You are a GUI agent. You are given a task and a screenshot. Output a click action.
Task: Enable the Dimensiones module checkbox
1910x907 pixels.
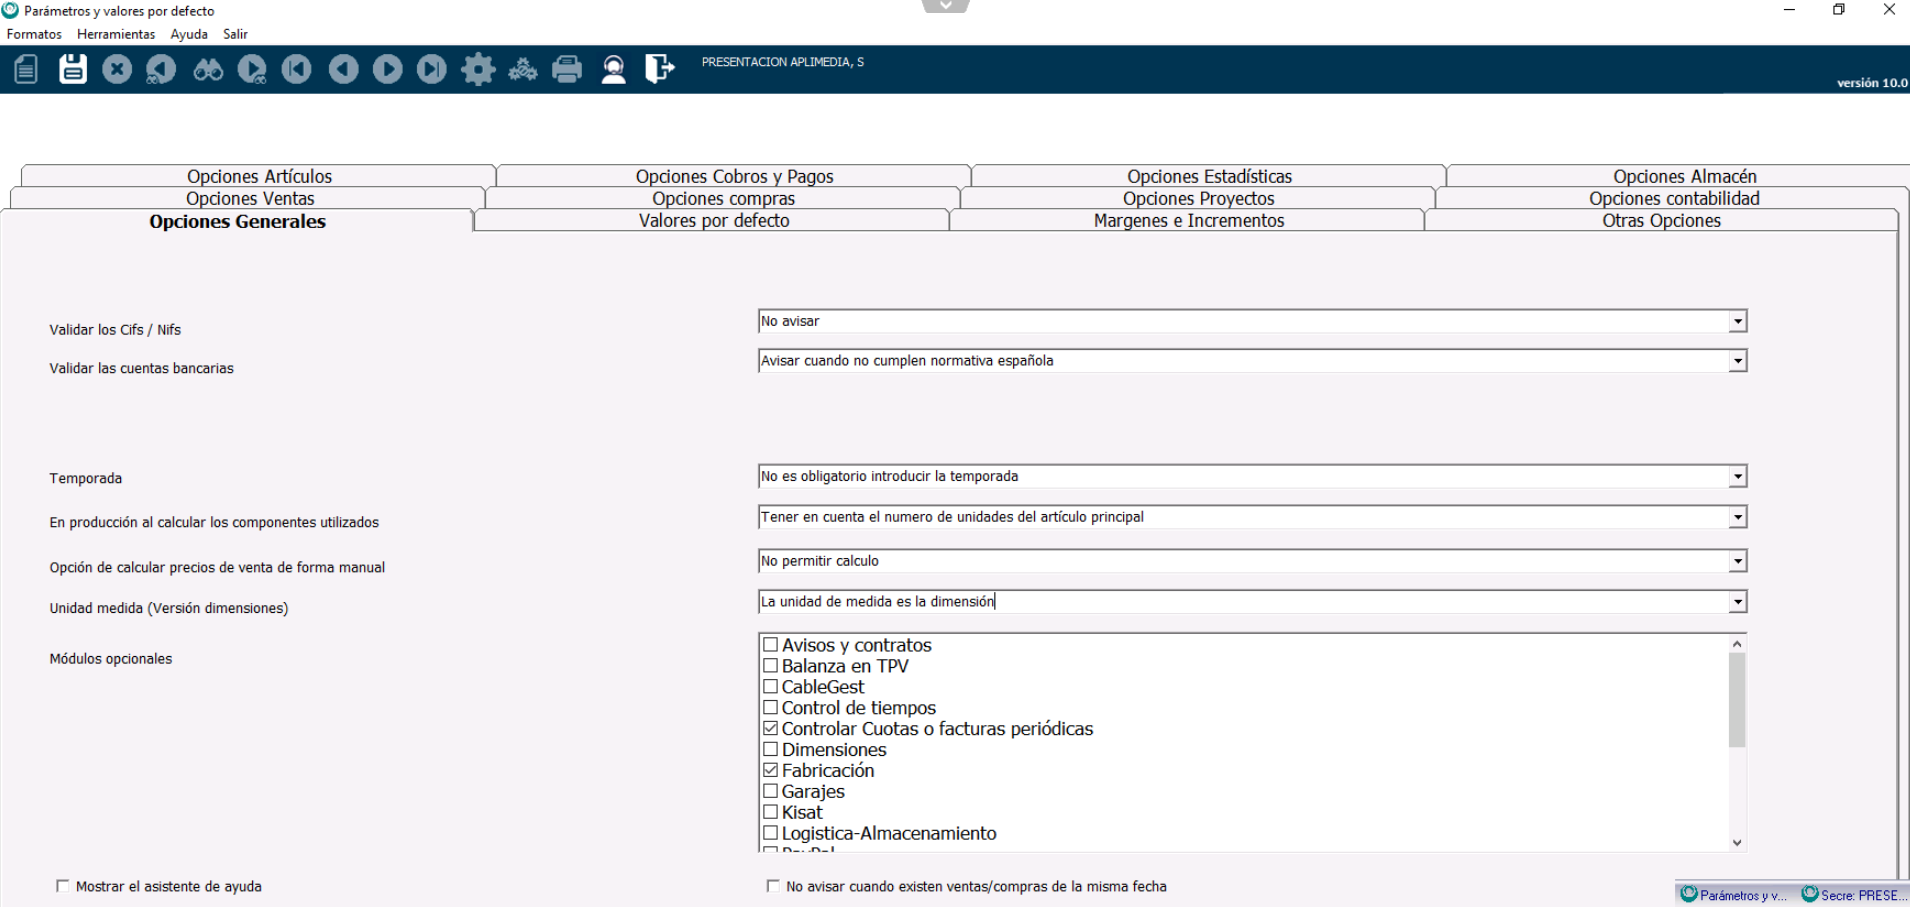point(771,749)
